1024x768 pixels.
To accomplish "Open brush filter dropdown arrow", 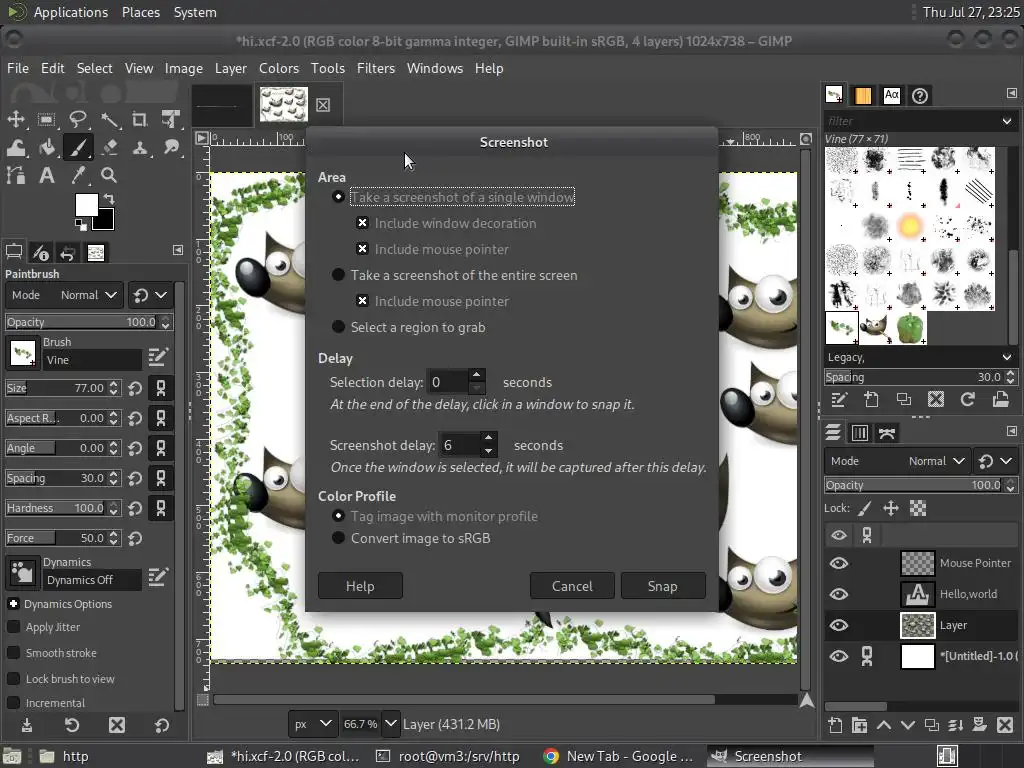I will coord(1006,121).
